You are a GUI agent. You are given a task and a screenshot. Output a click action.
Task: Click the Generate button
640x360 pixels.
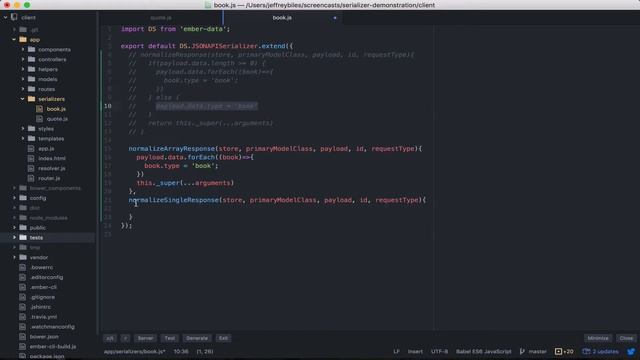[x=197, y=338]
